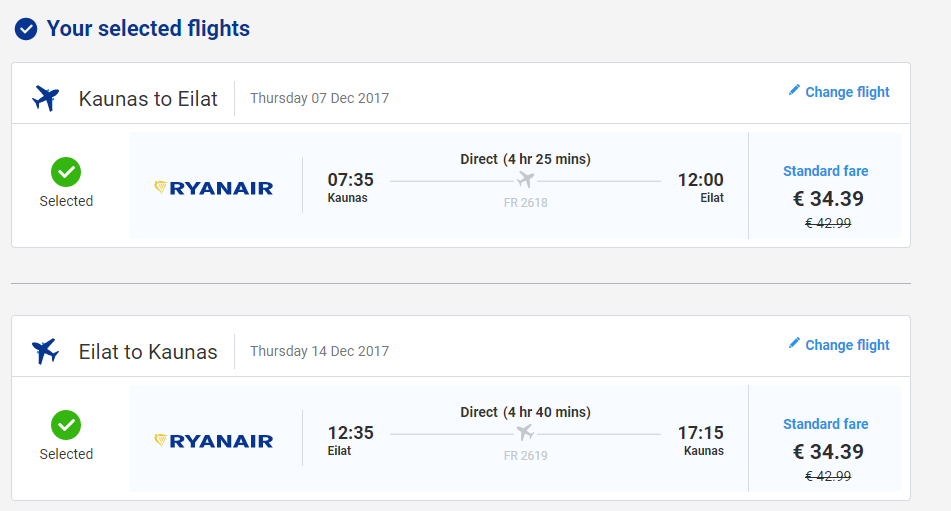Screen dimensions: 951x511
Task: Click Ryanair logo on the Kaunas to Eilat flight
Action: pyautogui.click(x=214, y=187)
